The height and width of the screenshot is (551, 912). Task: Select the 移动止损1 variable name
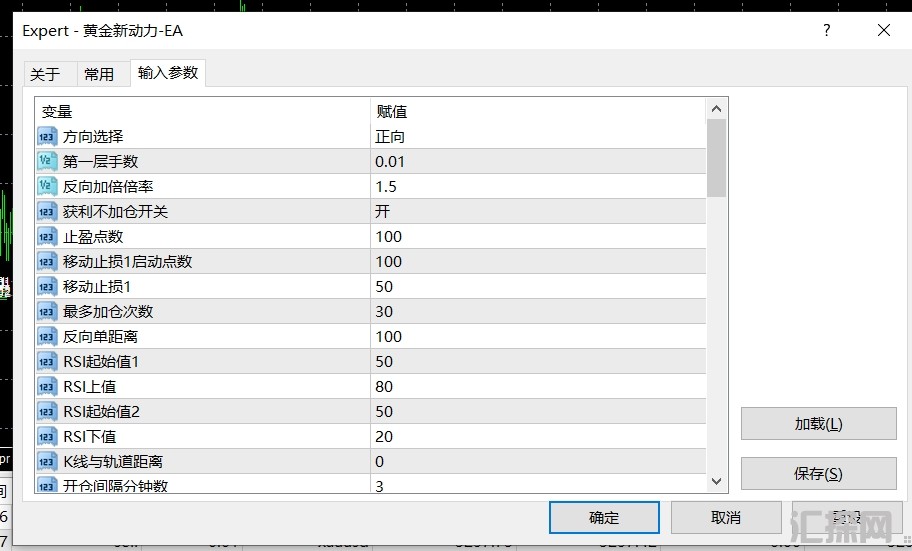[97, 287]
